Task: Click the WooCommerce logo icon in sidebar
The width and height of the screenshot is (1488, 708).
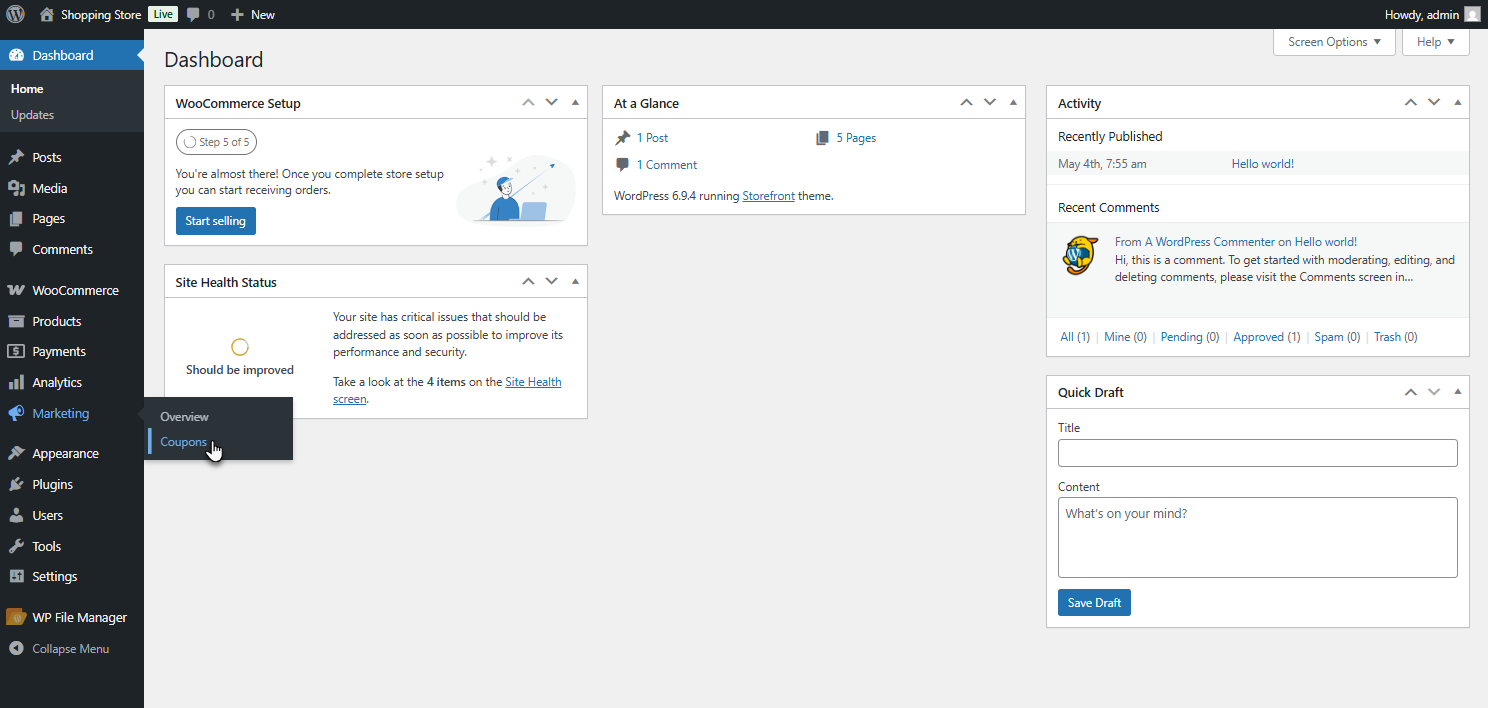Action: (16, 290)
